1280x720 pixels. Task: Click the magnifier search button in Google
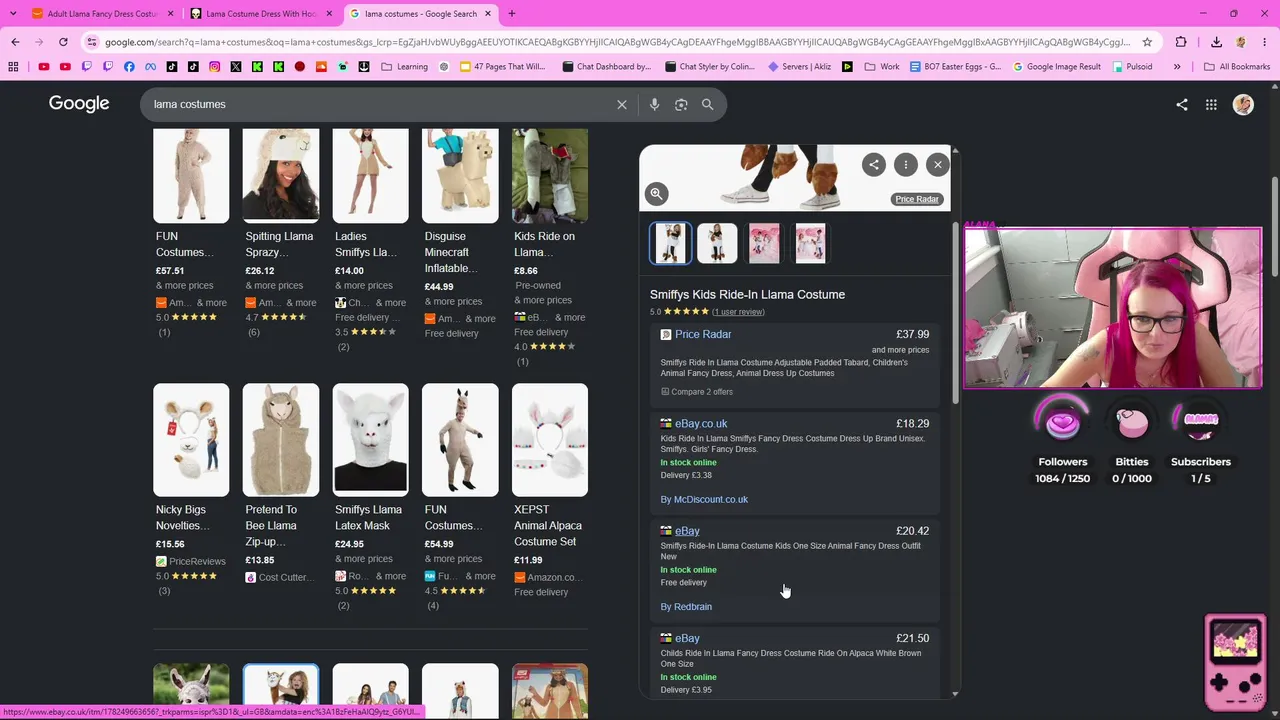707,104
